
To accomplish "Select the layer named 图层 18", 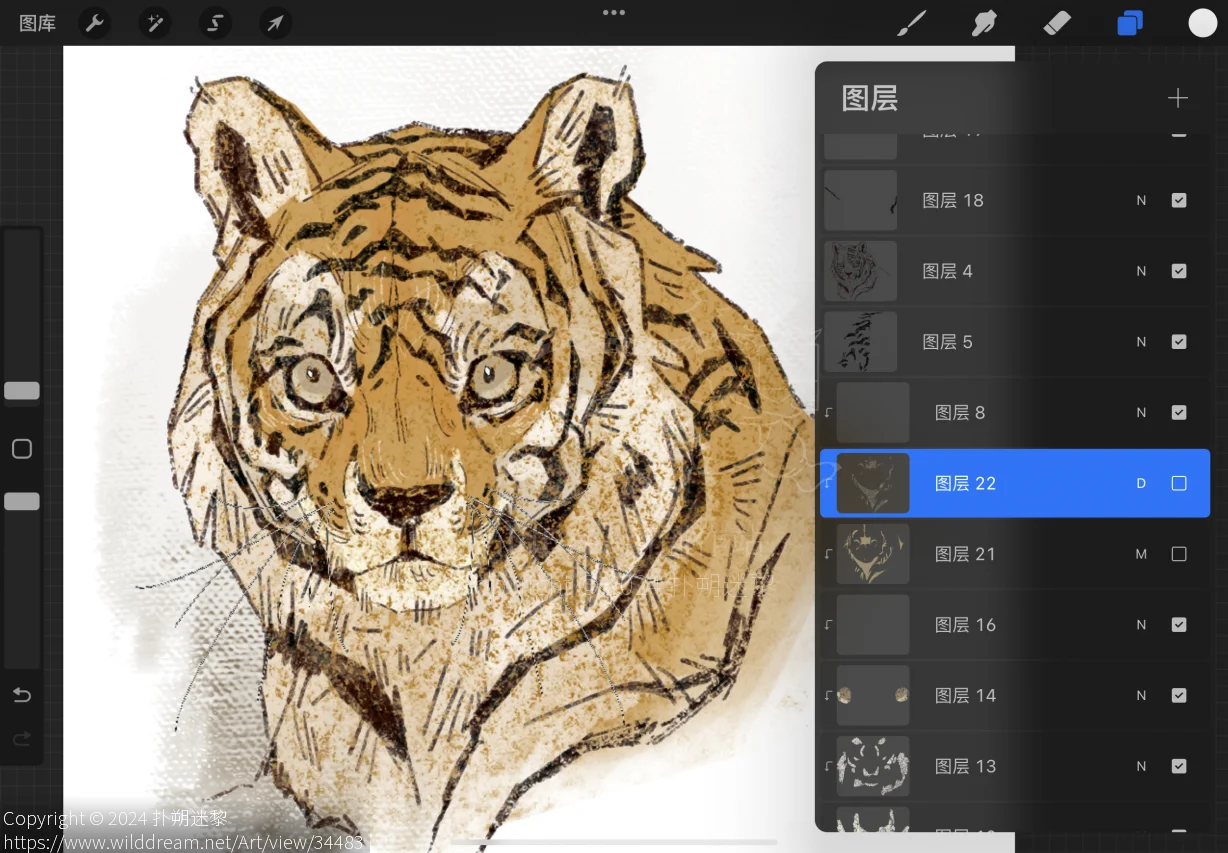I will [x=953, y=200].
